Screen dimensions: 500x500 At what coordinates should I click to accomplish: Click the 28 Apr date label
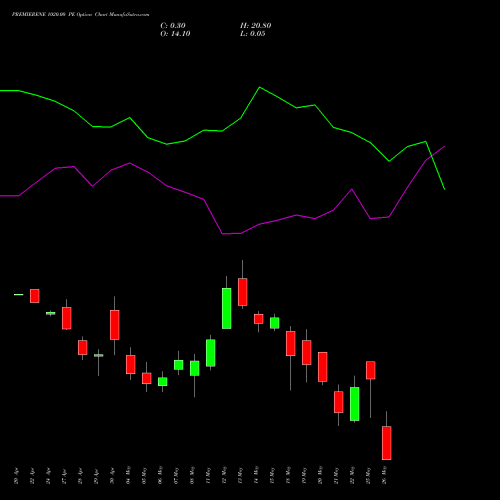click(x=81, y=476)
